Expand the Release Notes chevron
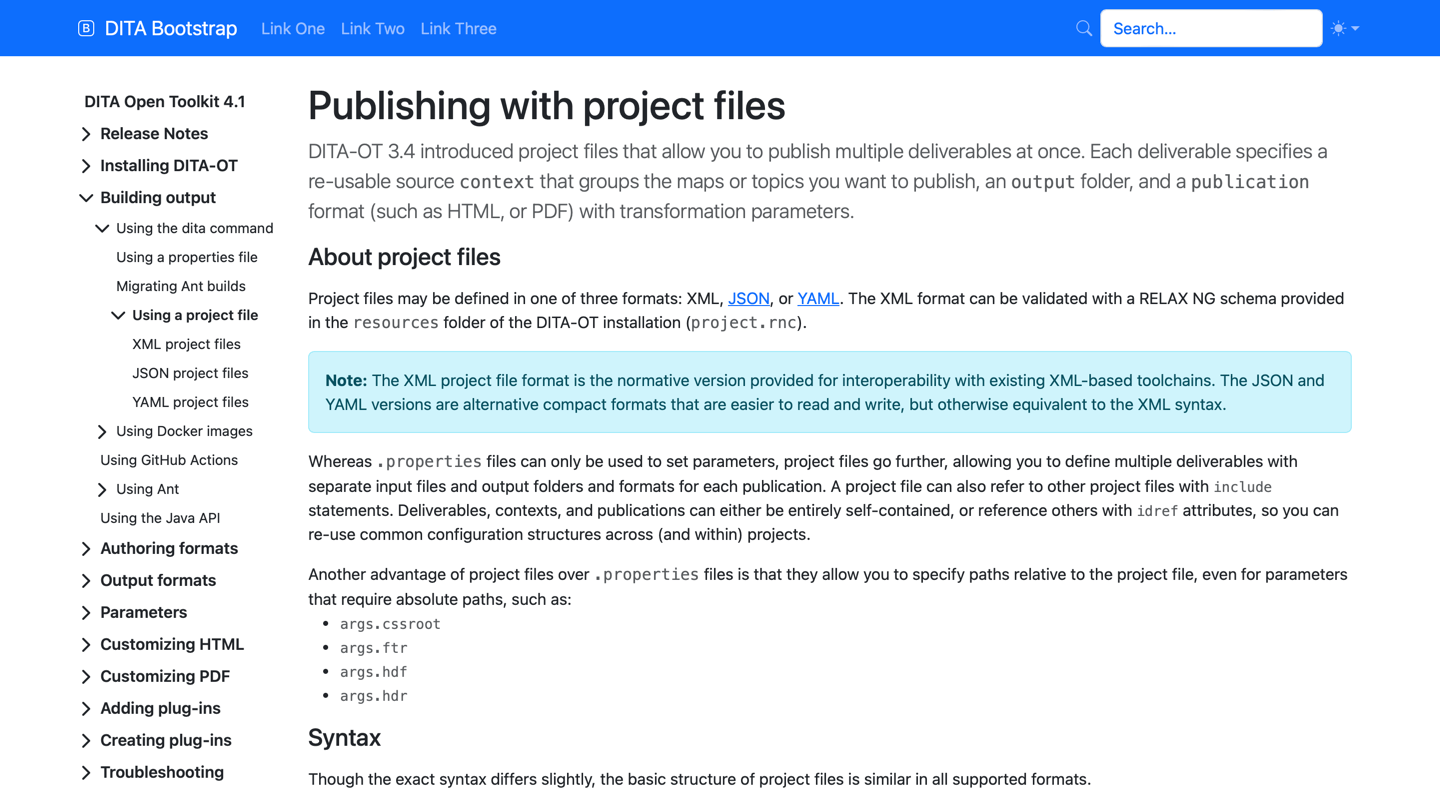The image size is (1440, 810). click(x=86, y=134)
